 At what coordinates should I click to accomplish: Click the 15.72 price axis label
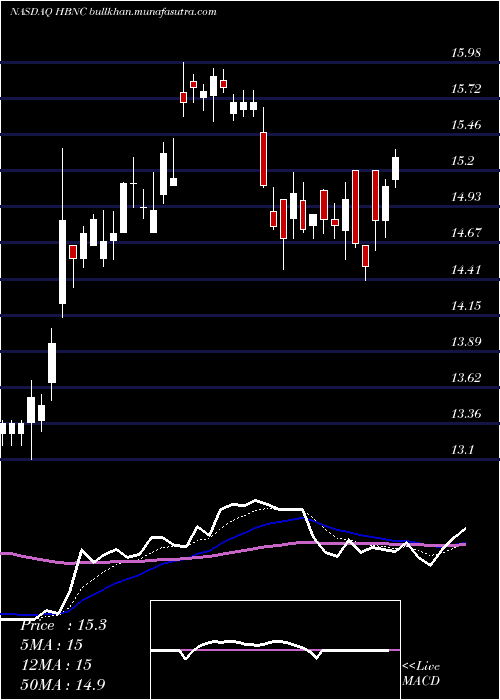coord(466,89)
